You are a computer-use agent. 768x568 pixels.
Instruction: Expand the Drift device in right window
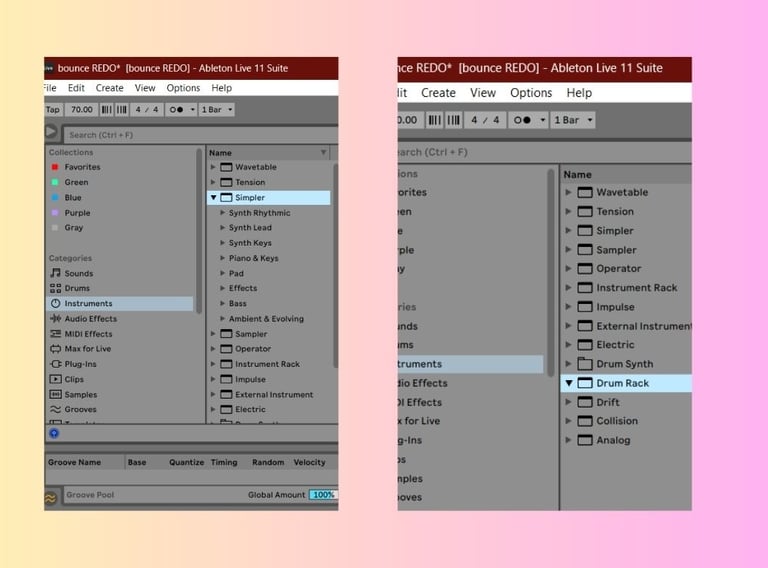pos(568,402)
